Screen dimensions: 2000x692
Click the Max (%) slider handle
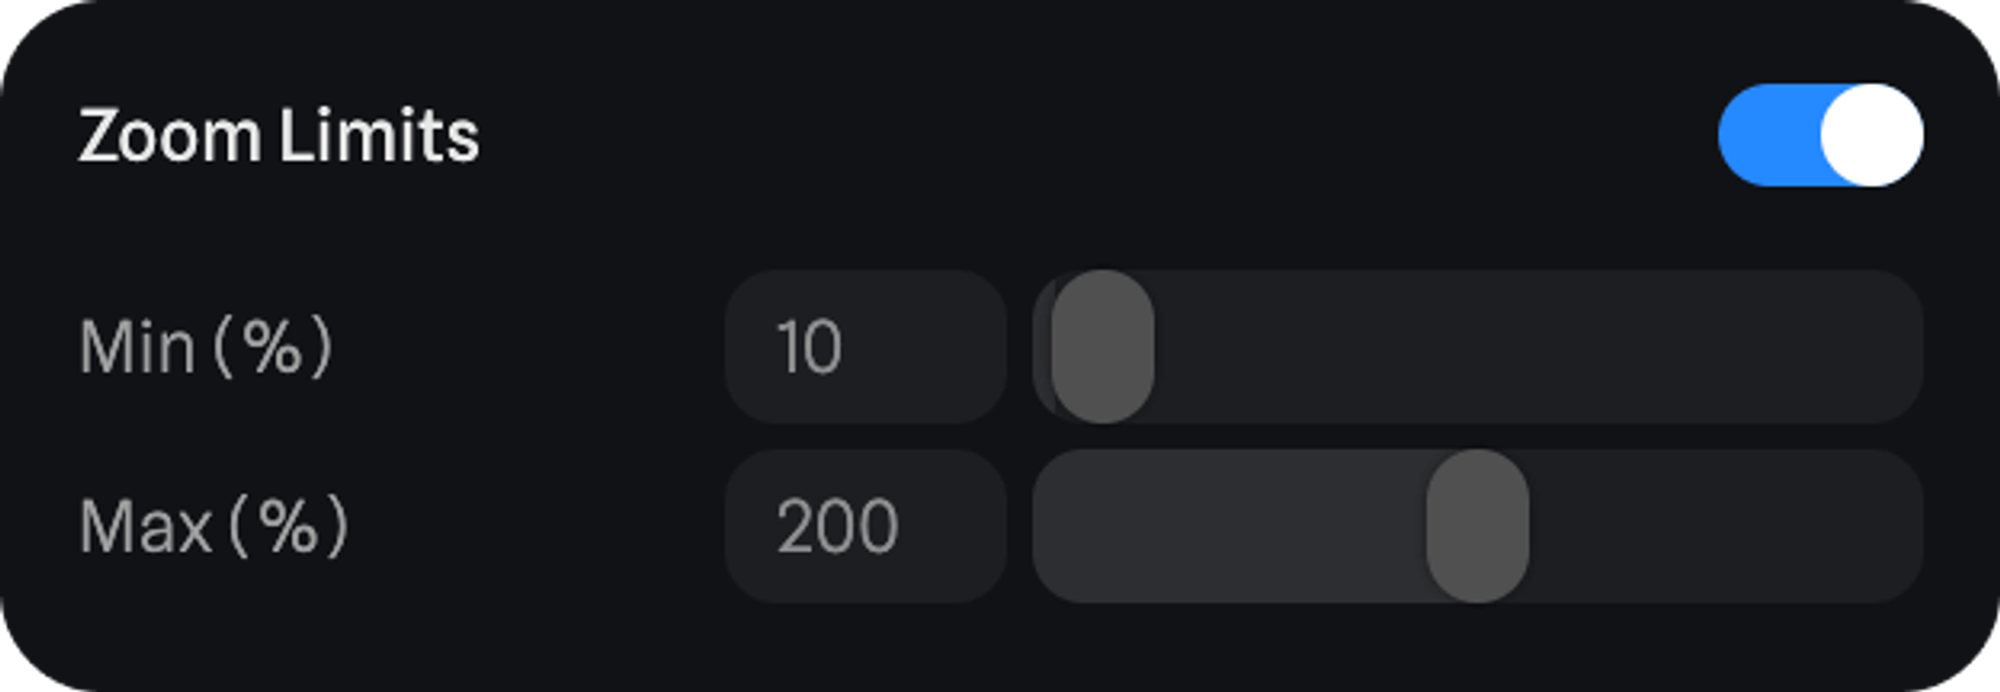point(1477,526)
